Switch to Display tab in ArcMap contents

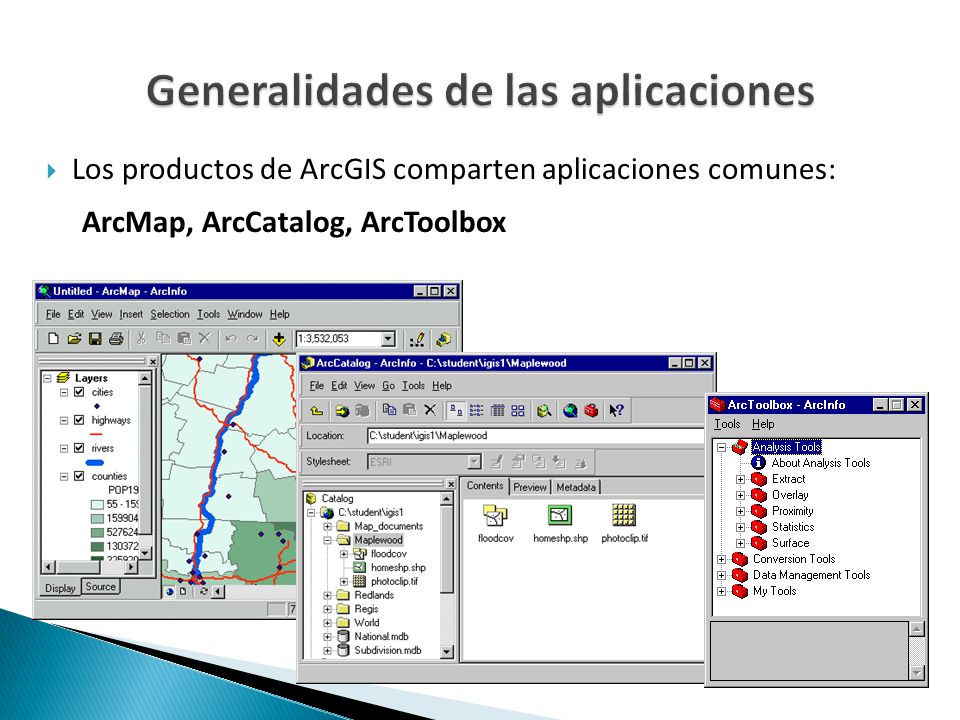(60, 588)
